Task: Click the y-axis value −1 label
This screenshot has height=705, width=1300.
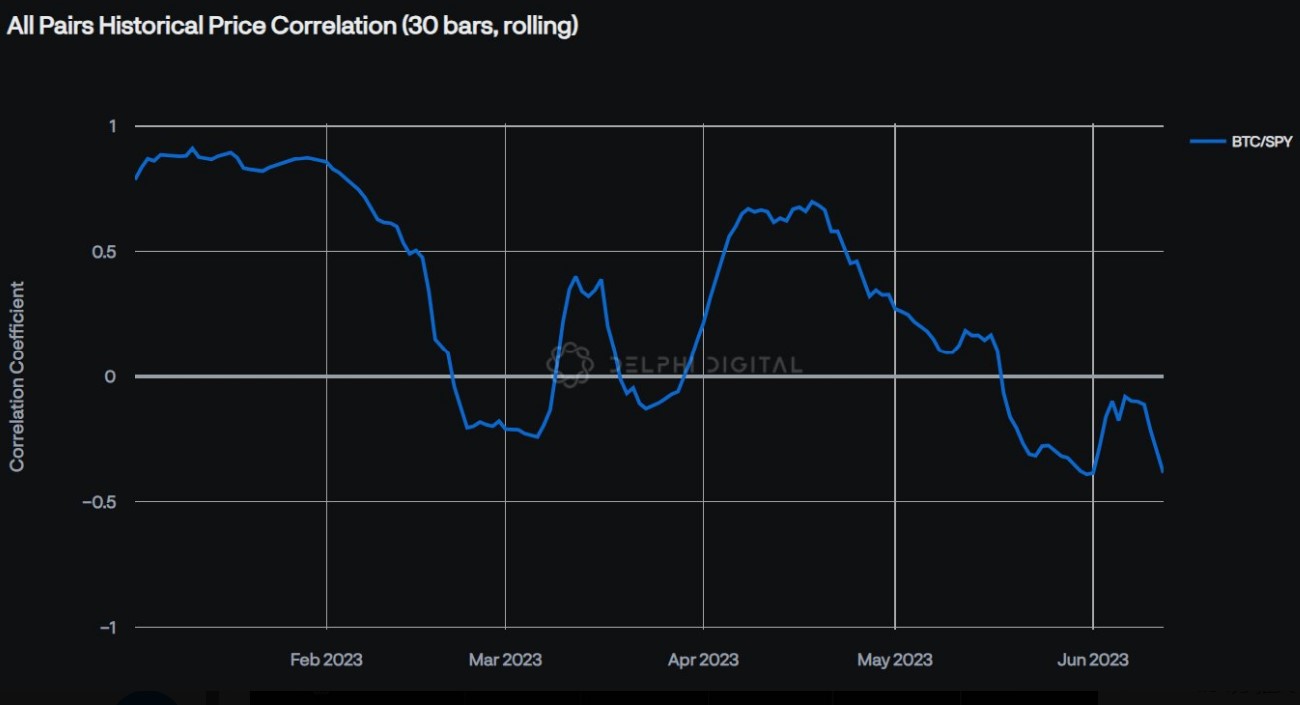Action: coord(107,627)
